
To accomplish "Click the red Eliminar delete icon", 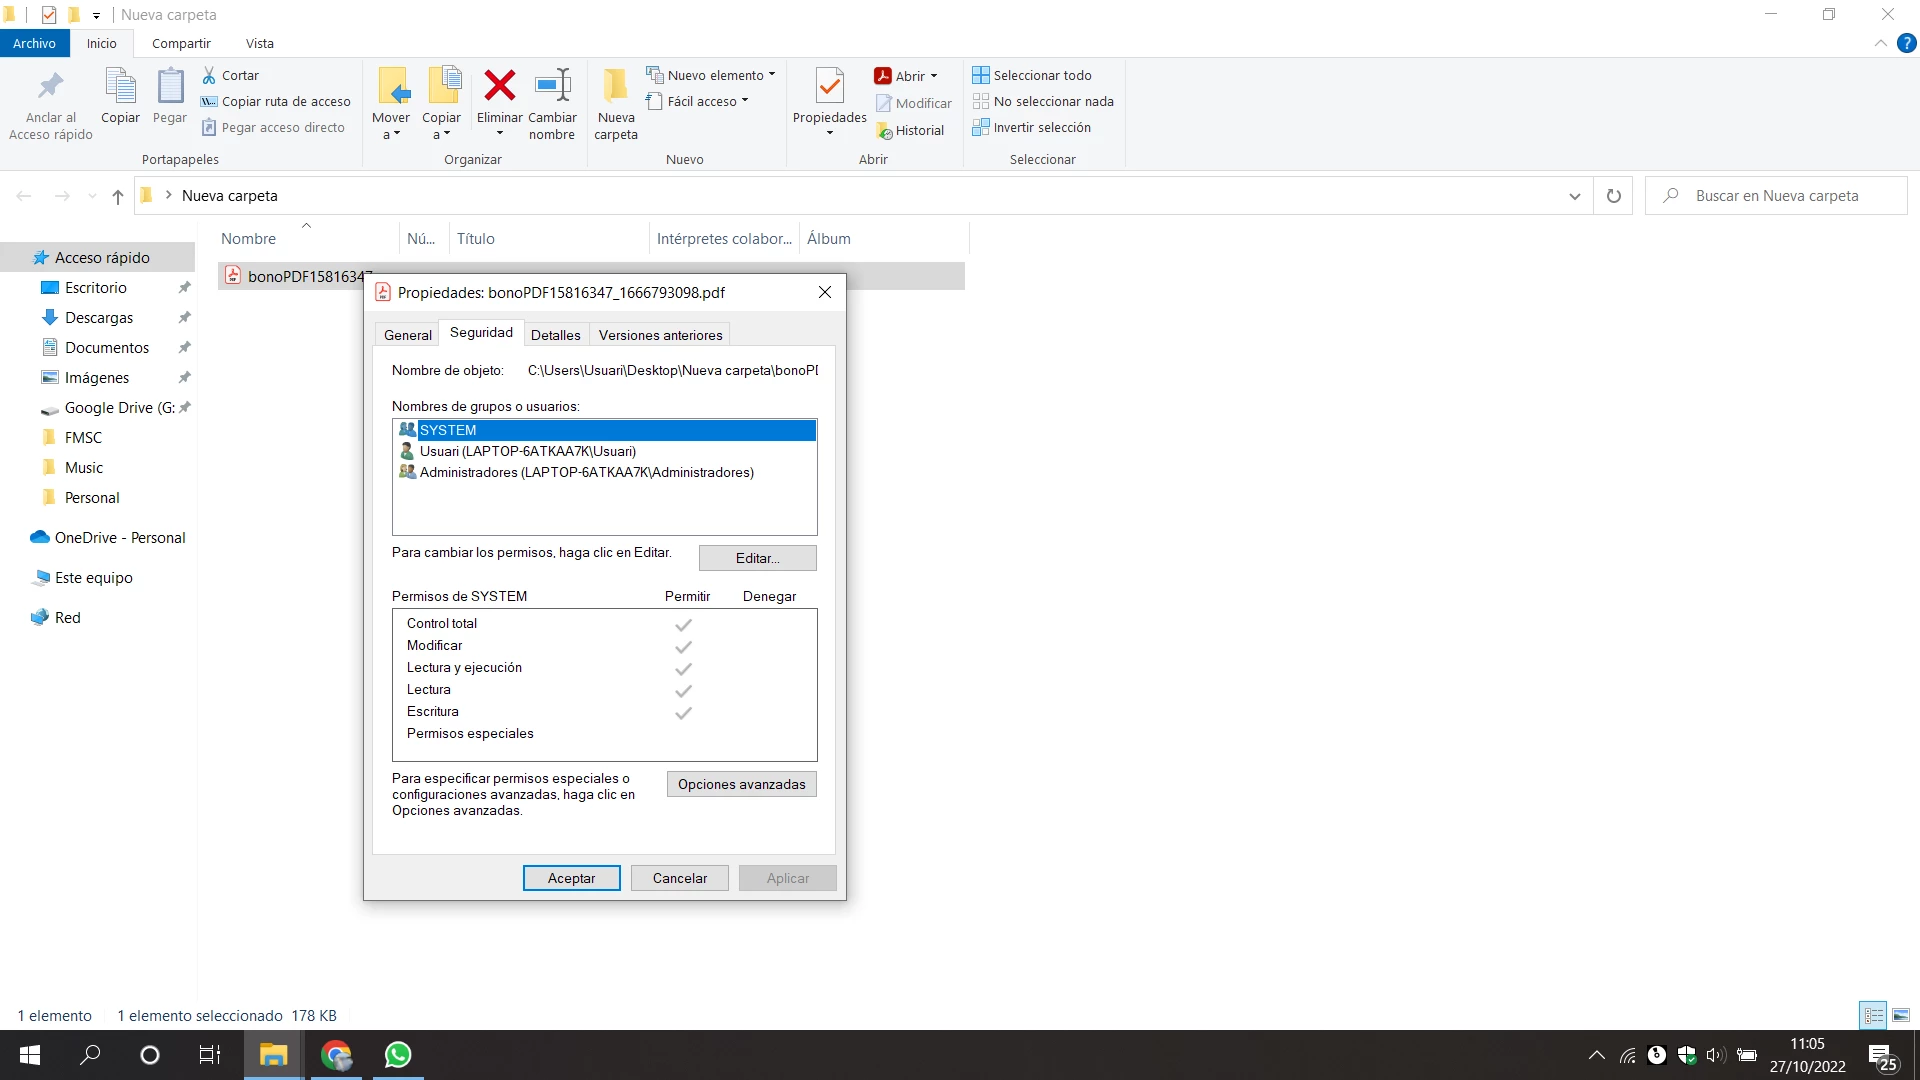I will [499, 87].
